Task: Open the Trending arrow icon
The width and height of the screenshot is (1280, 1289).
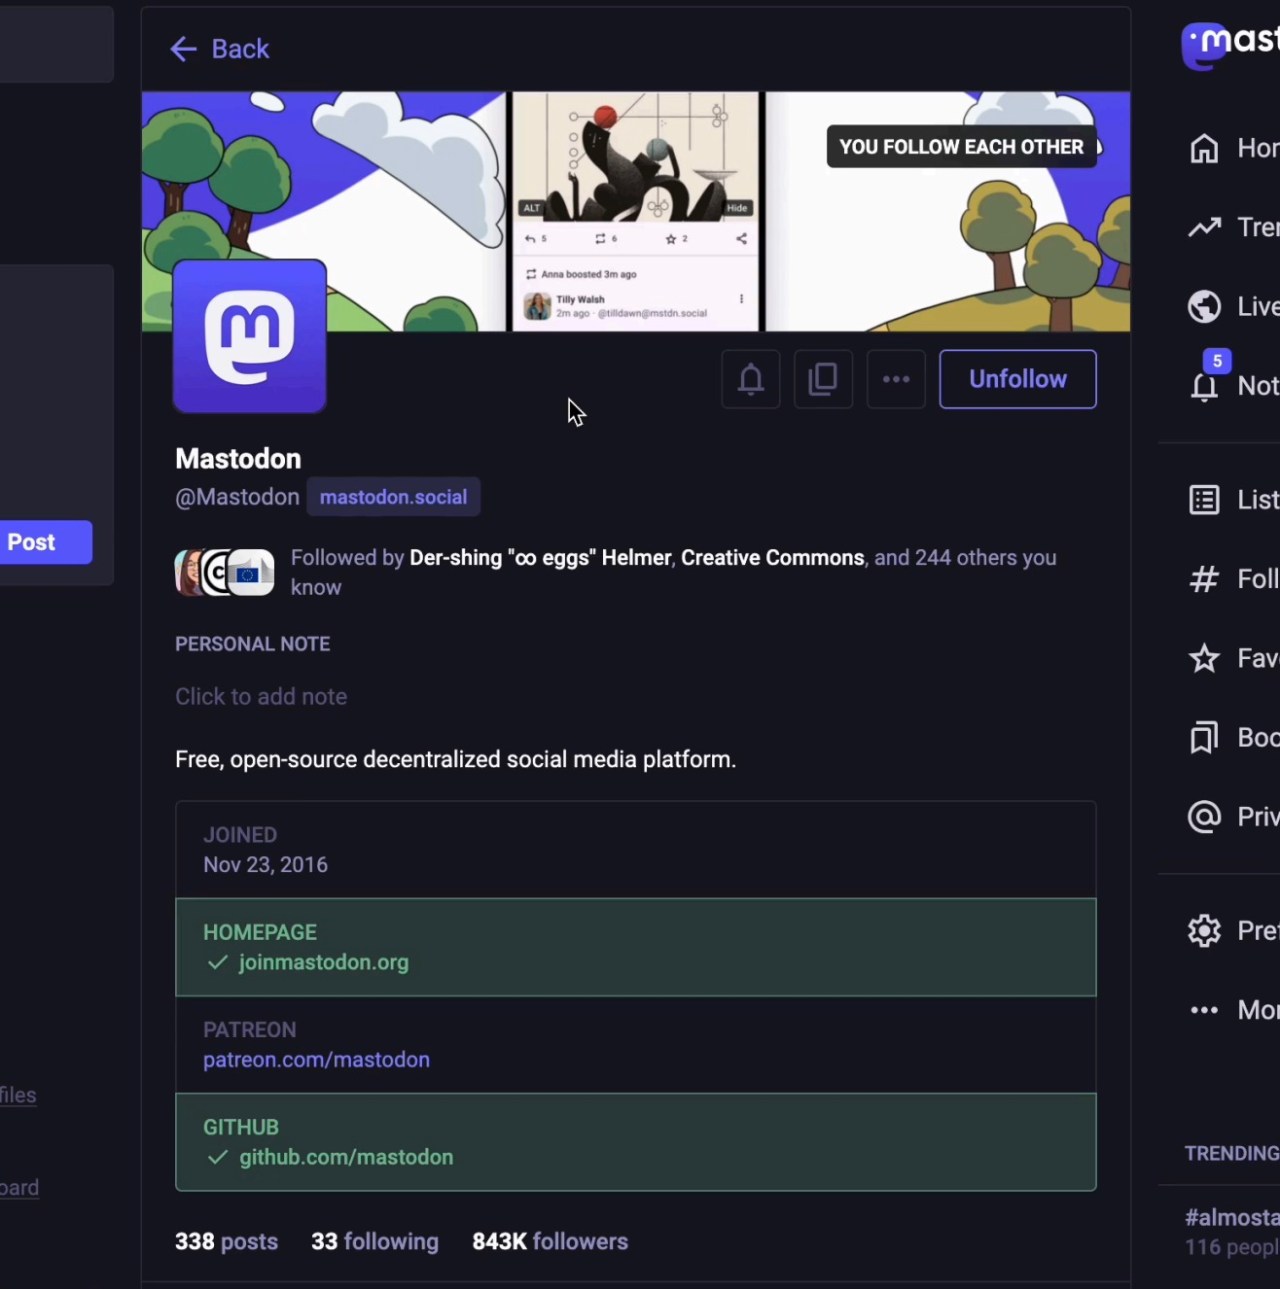Action: point(1204,227)
